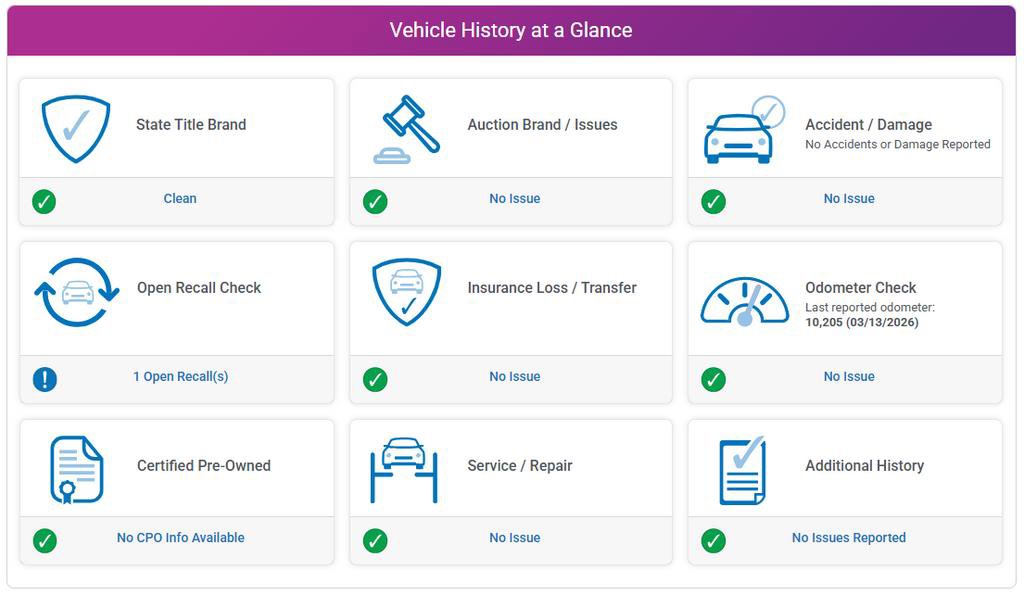Image resolution: width=1024 pixels, height=596 pixels.
Task: Click the blue exclamation open recall alert icon
Action: pyautogui.click(x=44, y=379)
